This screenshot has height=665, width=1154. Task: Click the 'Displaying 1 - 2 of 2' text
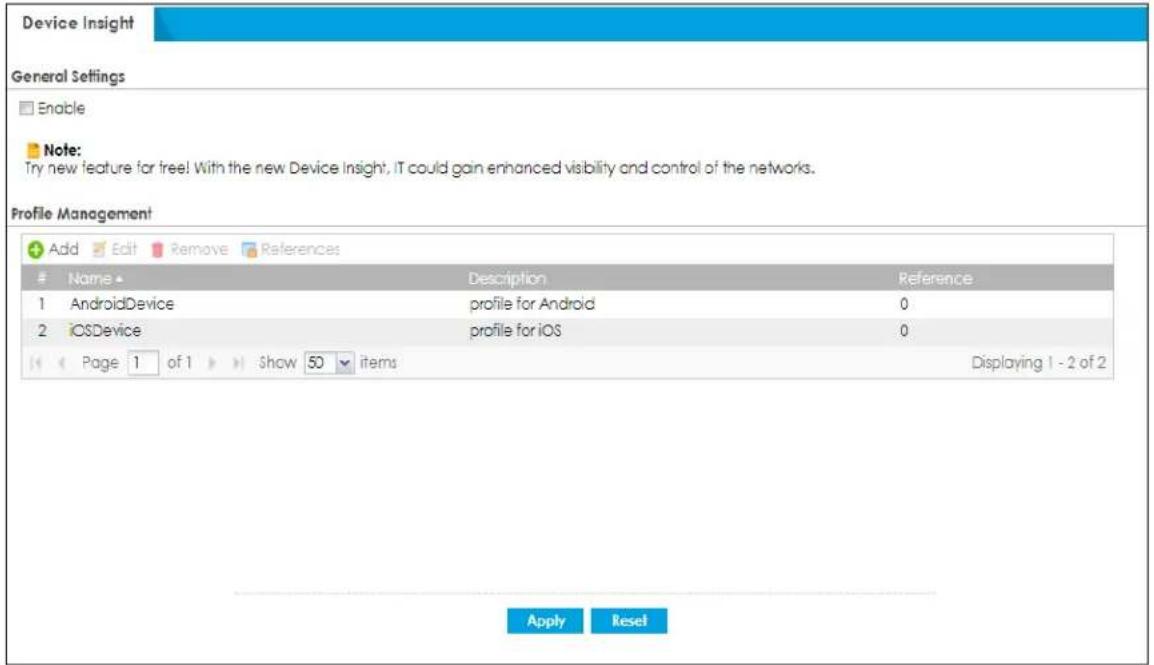pyautogui.click(x=1038, y=363)
